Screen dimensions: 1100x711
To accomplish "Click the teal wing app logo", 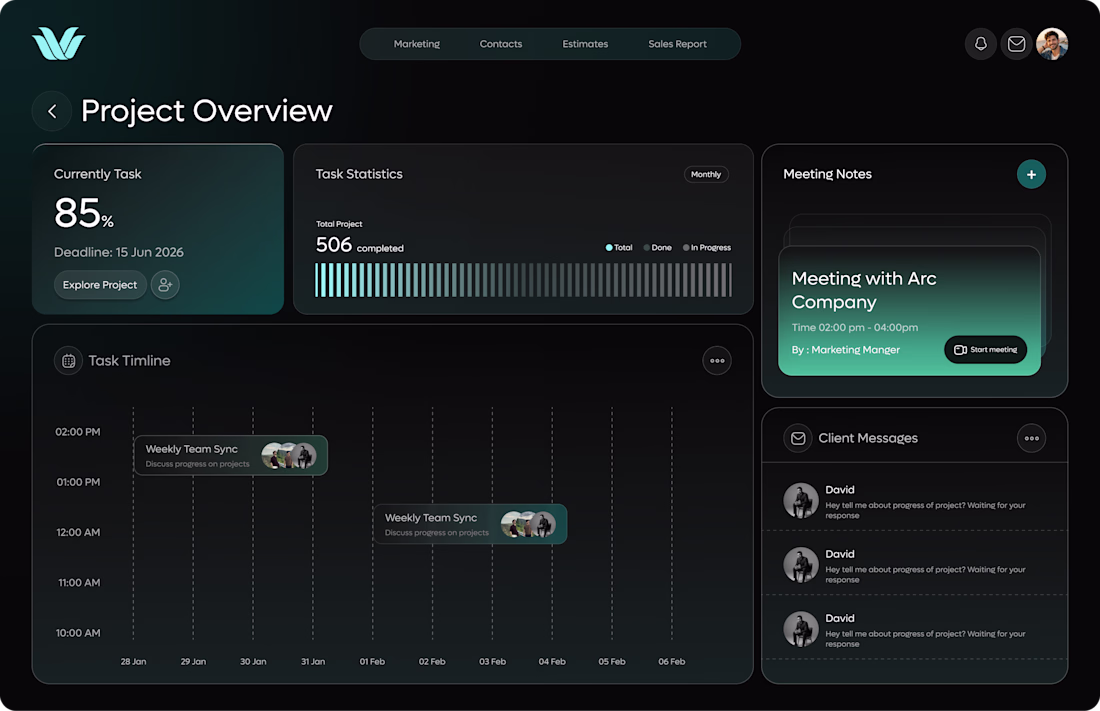I will pos(58,44).
